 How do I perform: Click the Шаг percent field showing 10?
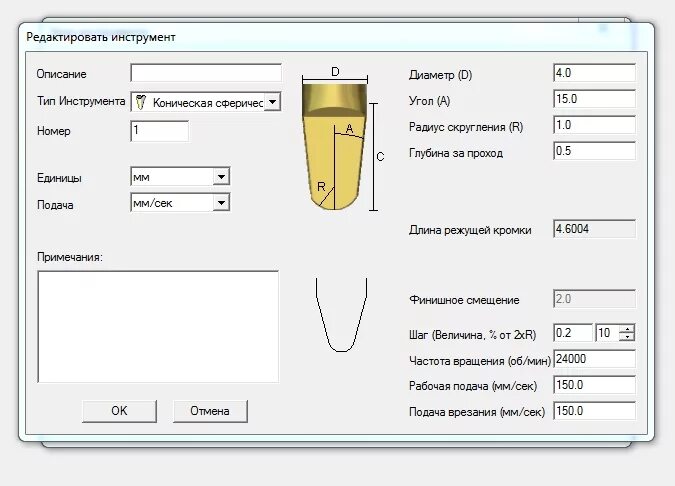(607, 333)
